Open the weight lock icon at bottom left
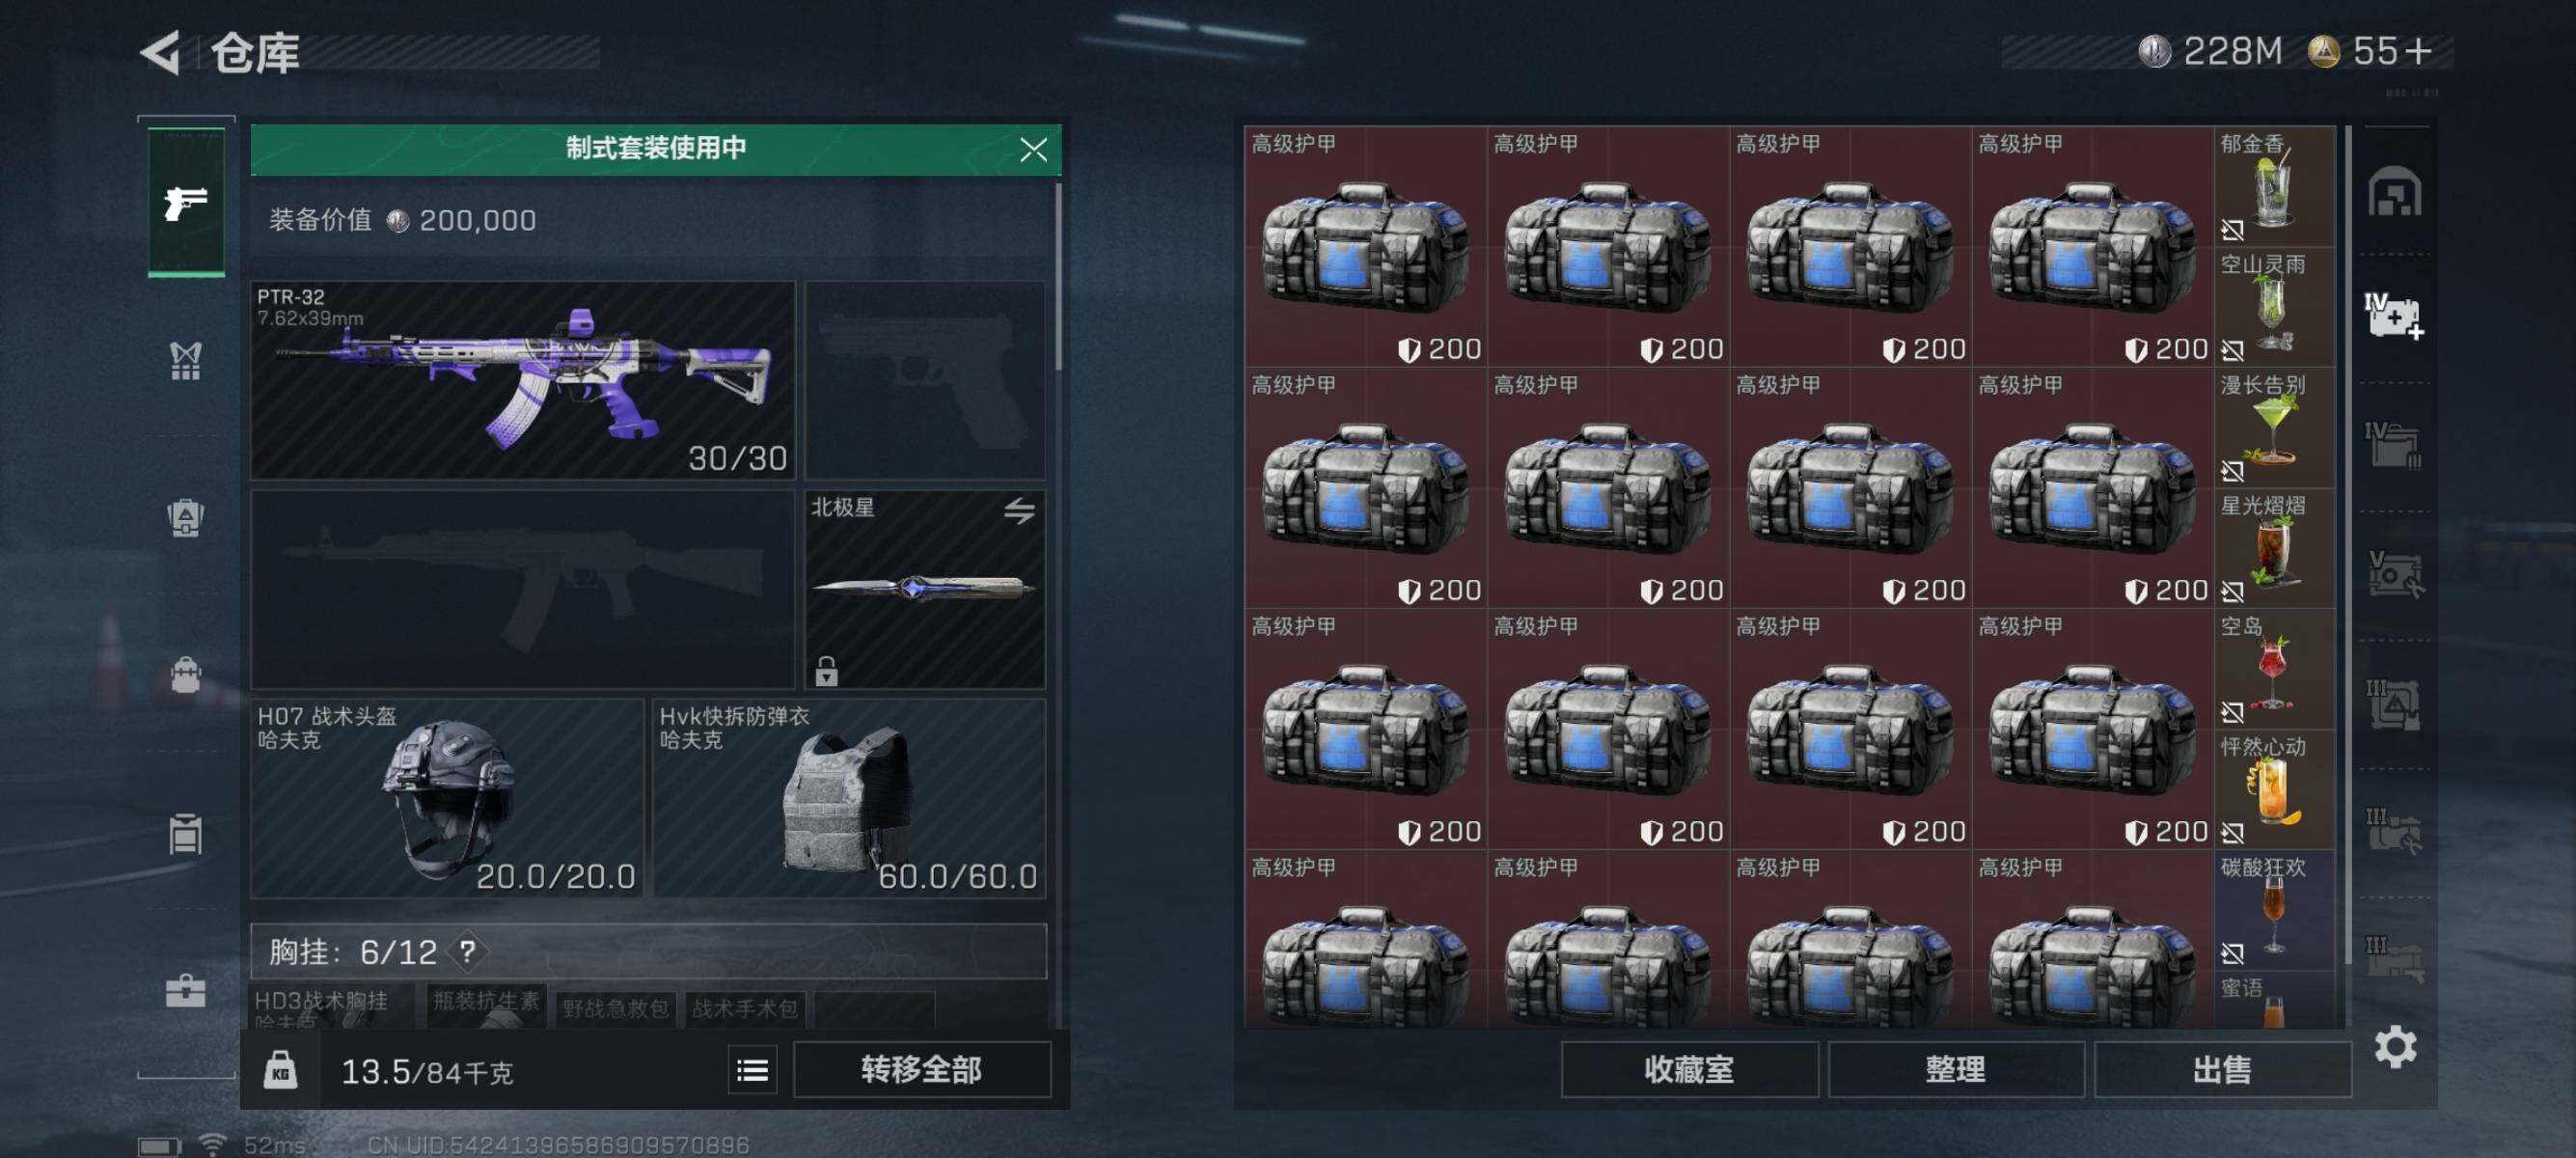 pyautogui.click(x=280, y=1071)
